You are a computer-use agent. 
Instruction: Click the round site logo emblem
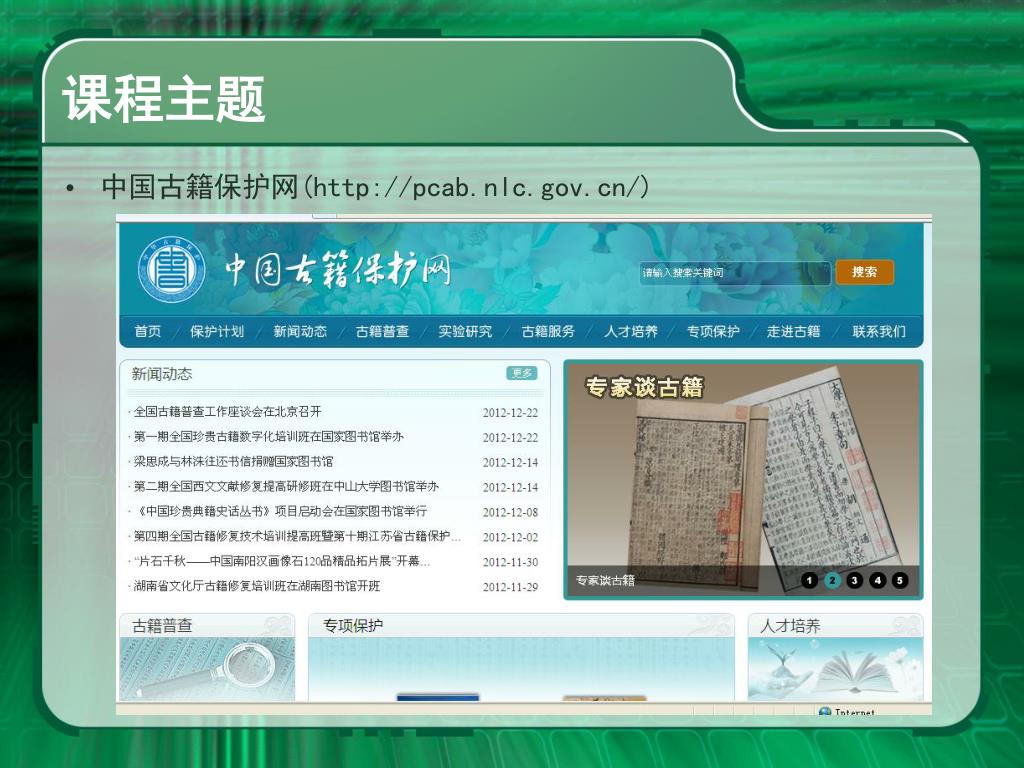172,269
